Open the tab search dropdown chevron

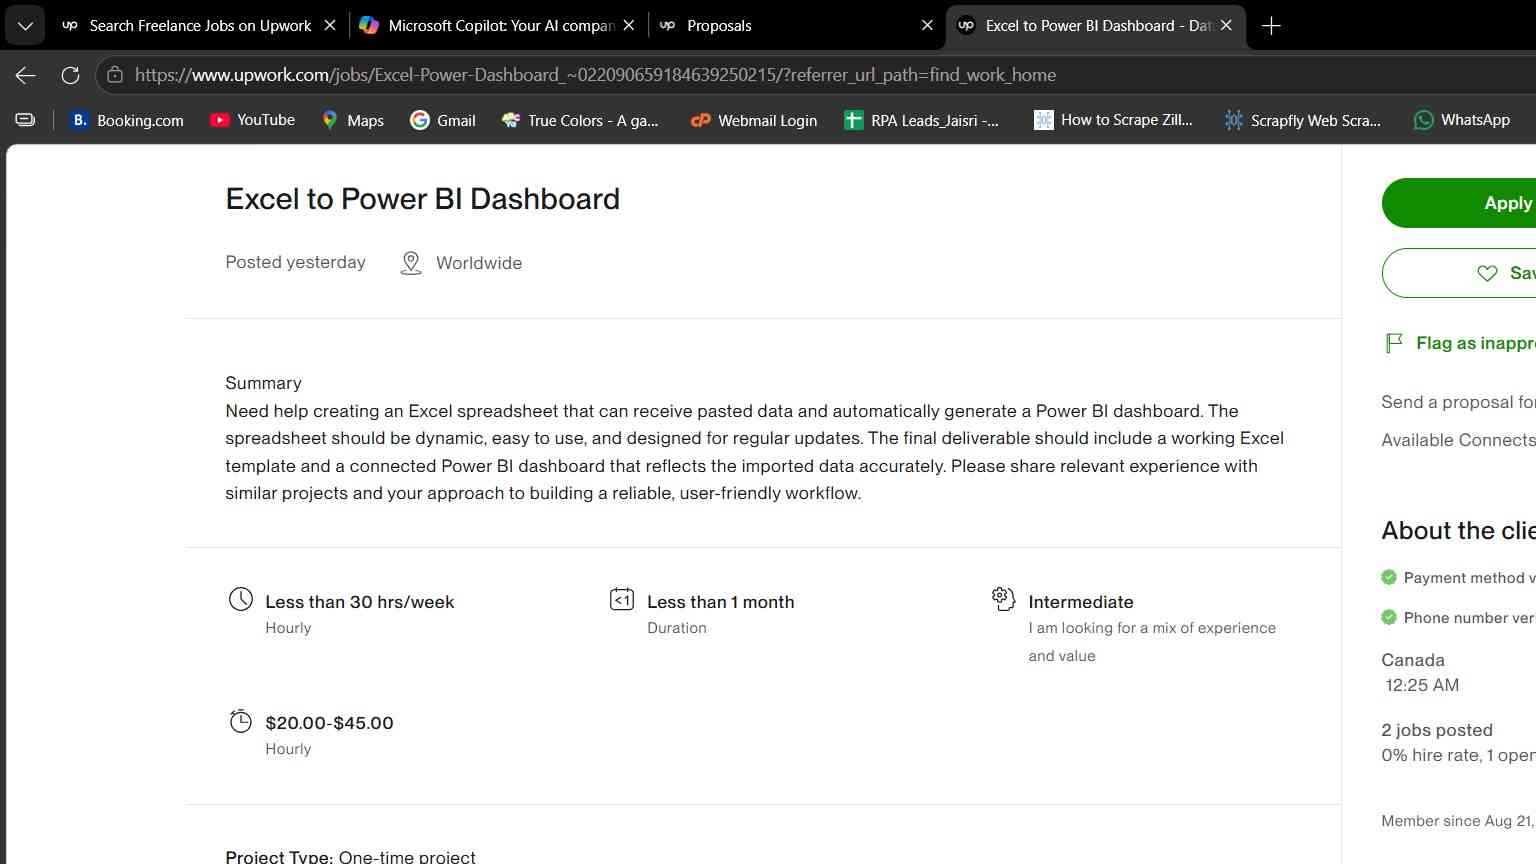pyautogui.click(x=25, y=26)
